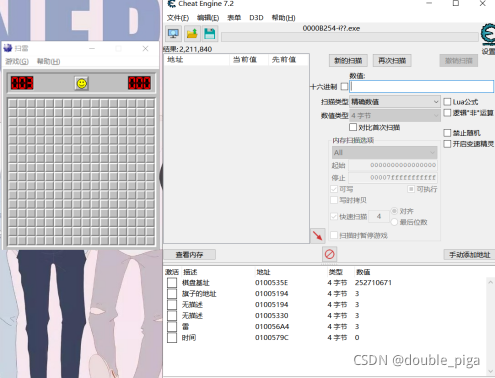Enable the 开启变速精灵 checkbox

coord(447,144)
